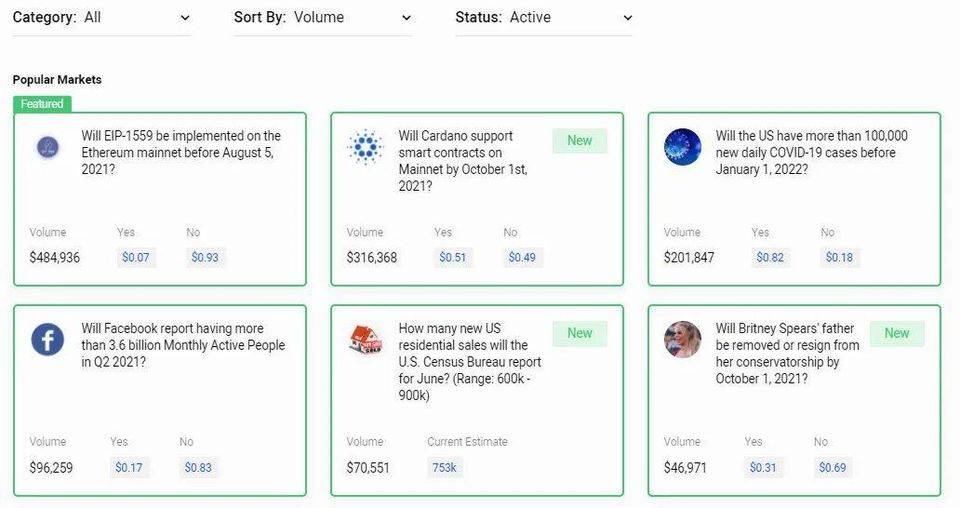Click the $484,936 volume value
Image resolution: width=960 pixels, height=508 pixels.
pyautogui.click(x=54, y=258)
